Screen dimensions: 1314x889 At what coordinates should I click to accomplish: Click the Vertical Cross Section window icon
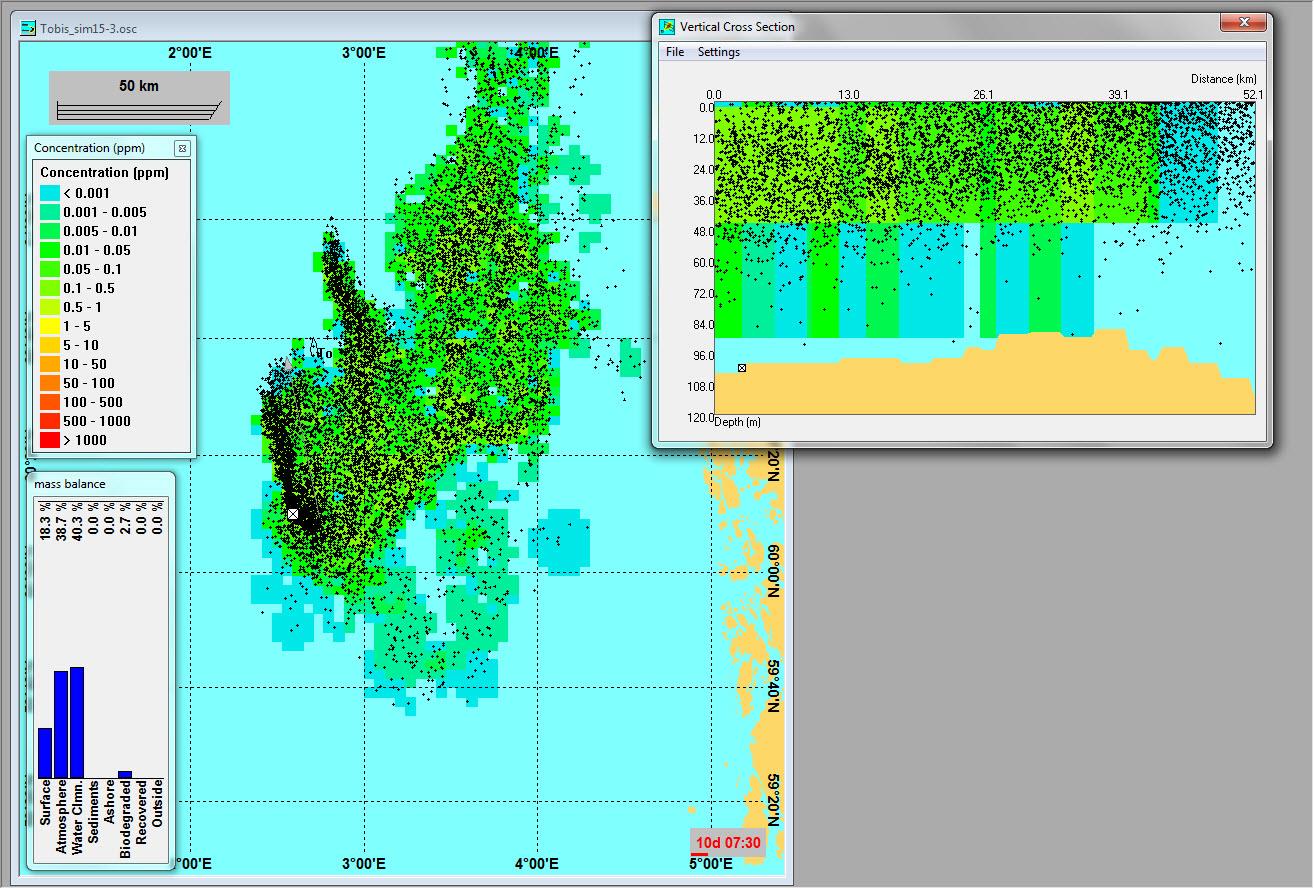pos(667,27)
